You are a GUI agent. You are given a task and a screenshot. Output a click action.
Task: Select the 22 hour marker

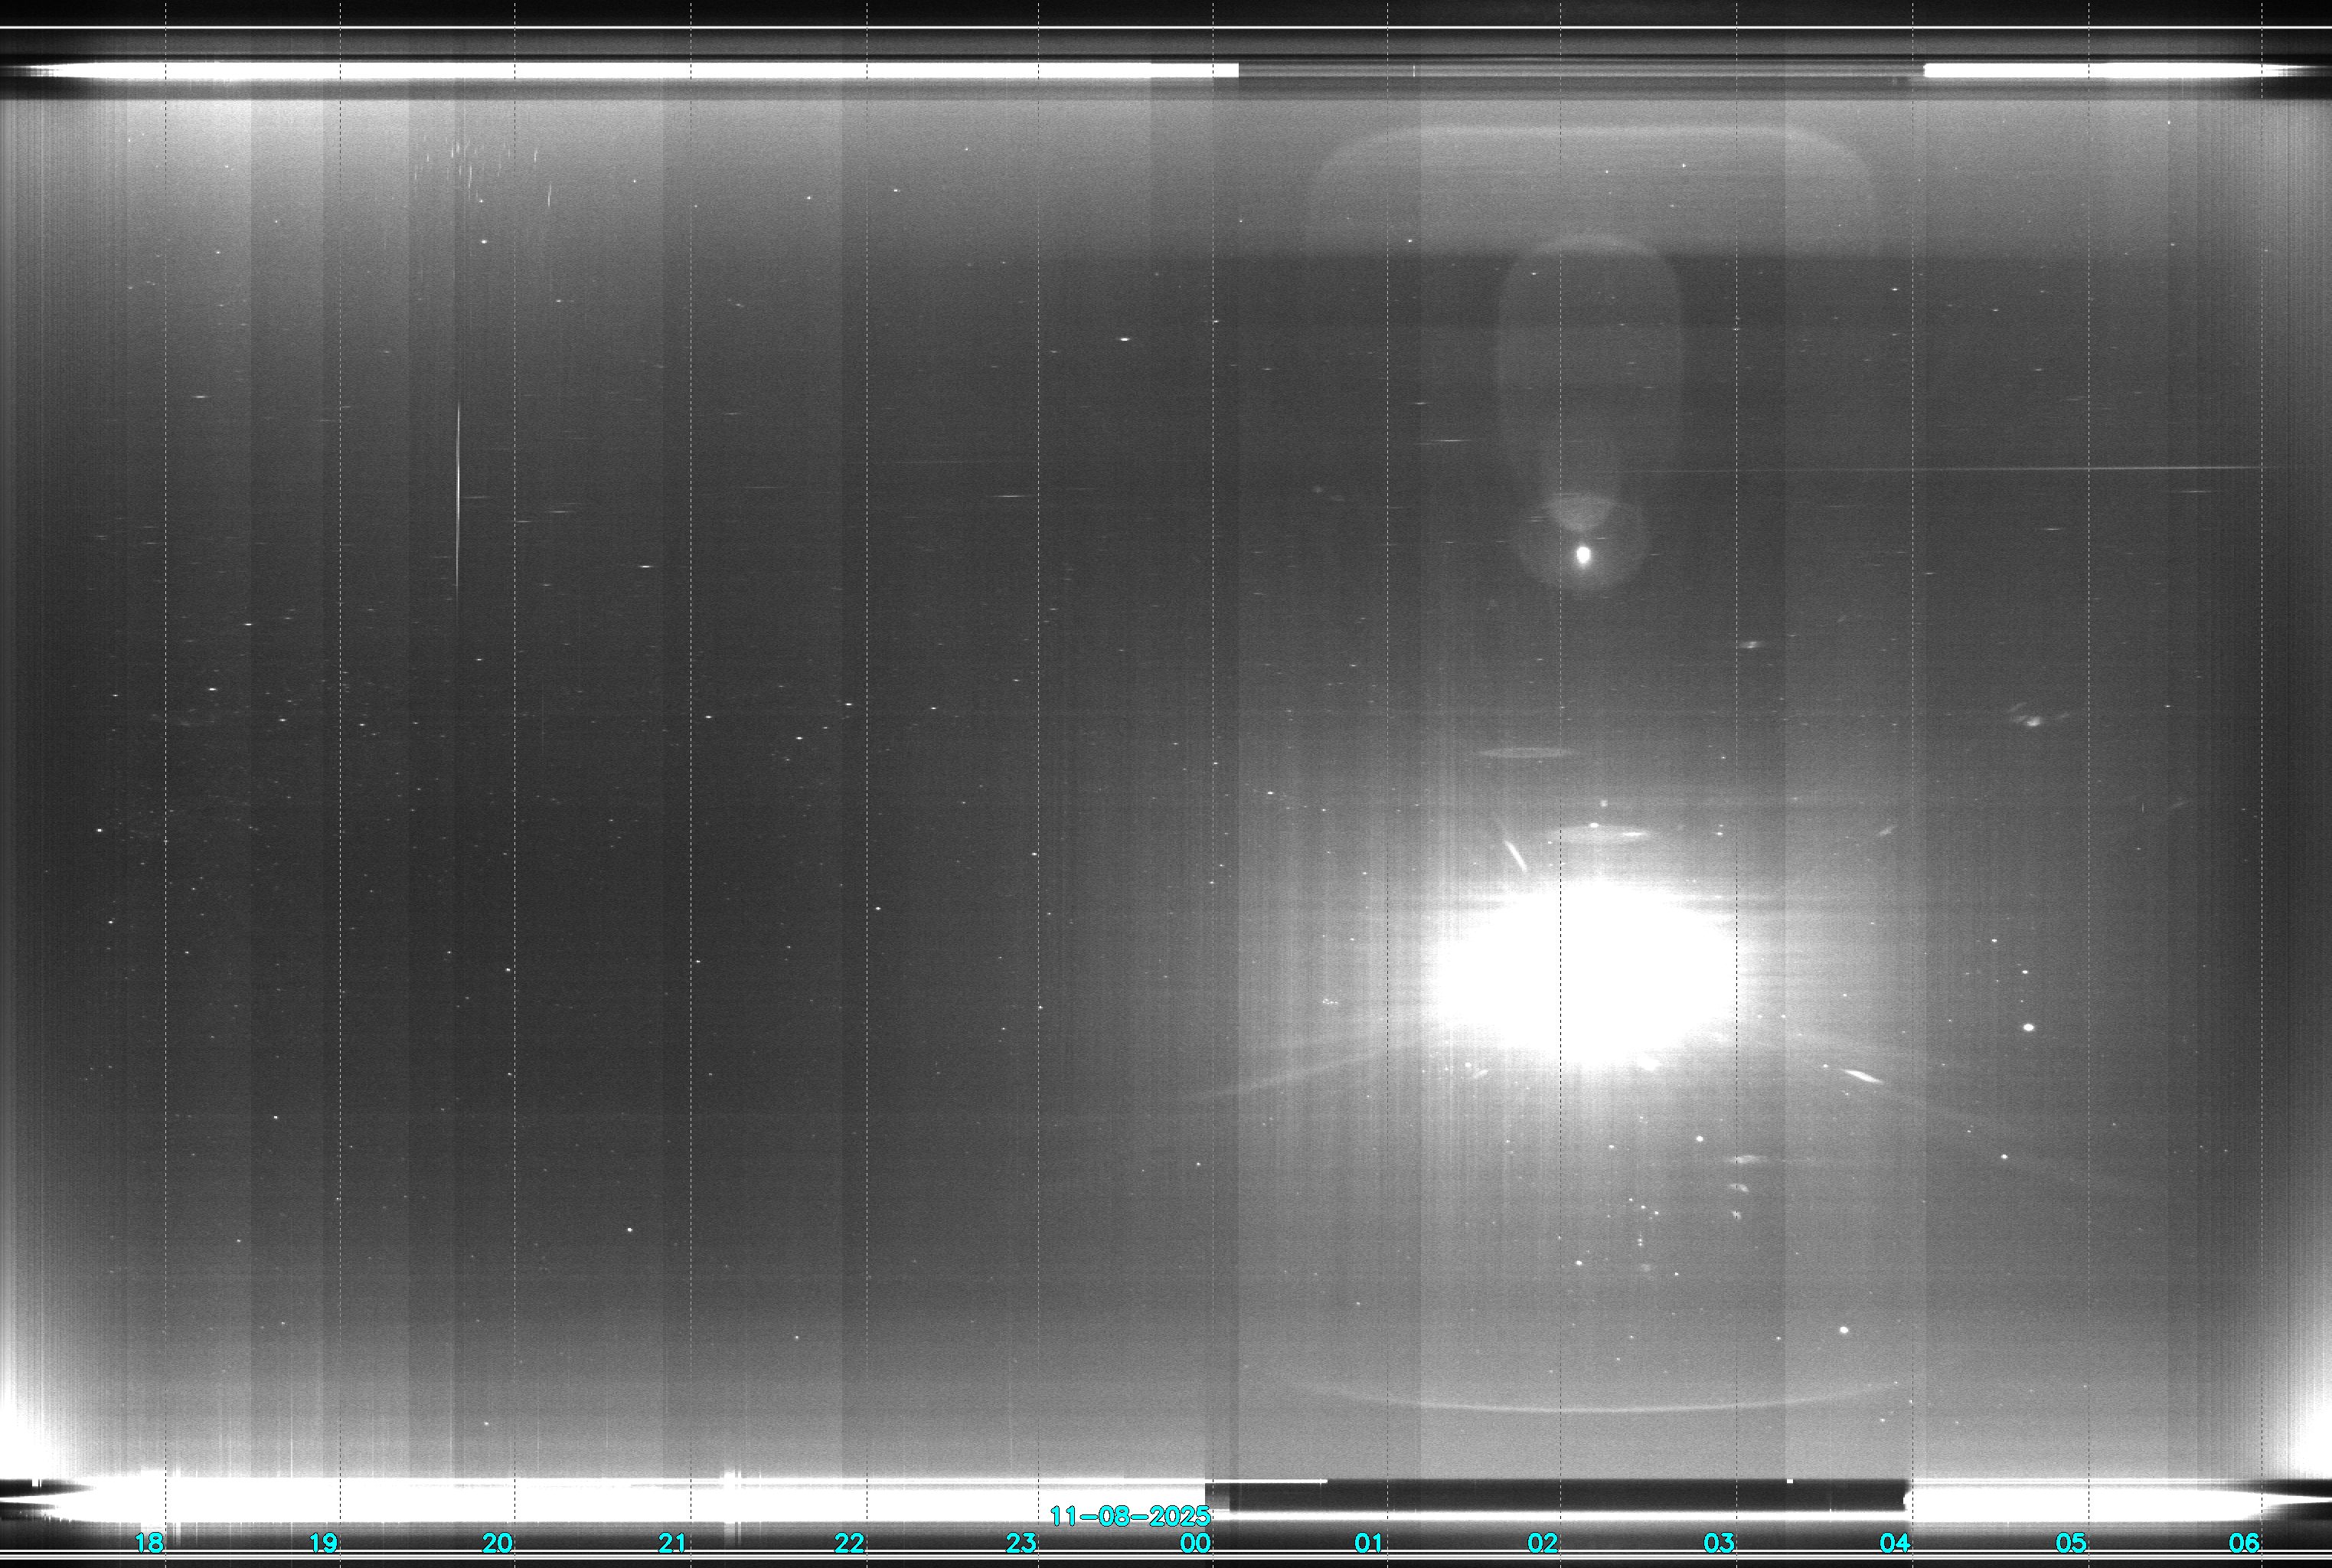point(849,1543)
